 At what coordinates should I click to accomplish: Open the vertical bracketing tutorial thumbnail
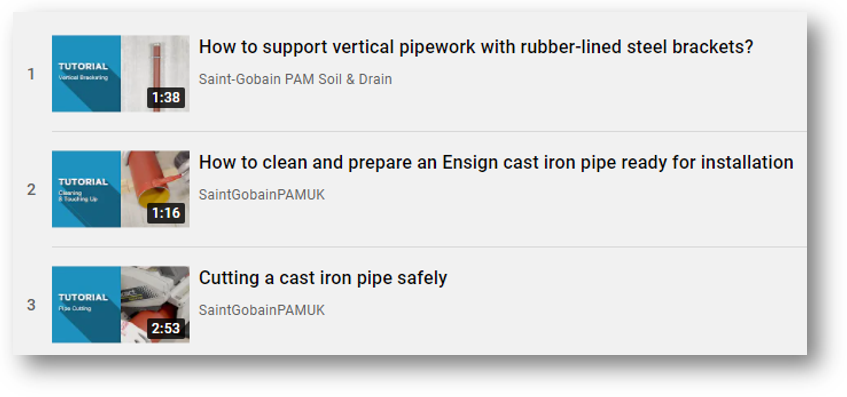[120, 73]
